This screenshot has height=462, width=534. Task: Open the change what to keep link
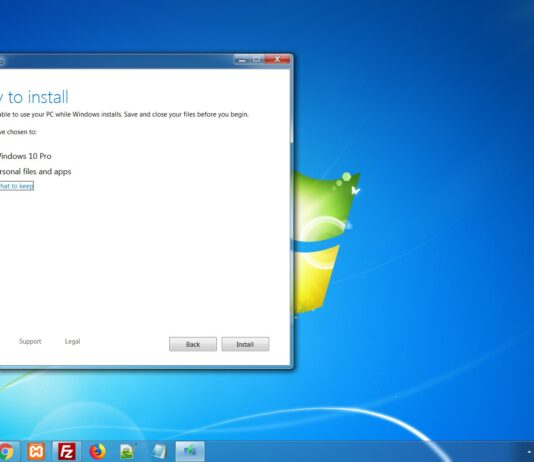16,186
